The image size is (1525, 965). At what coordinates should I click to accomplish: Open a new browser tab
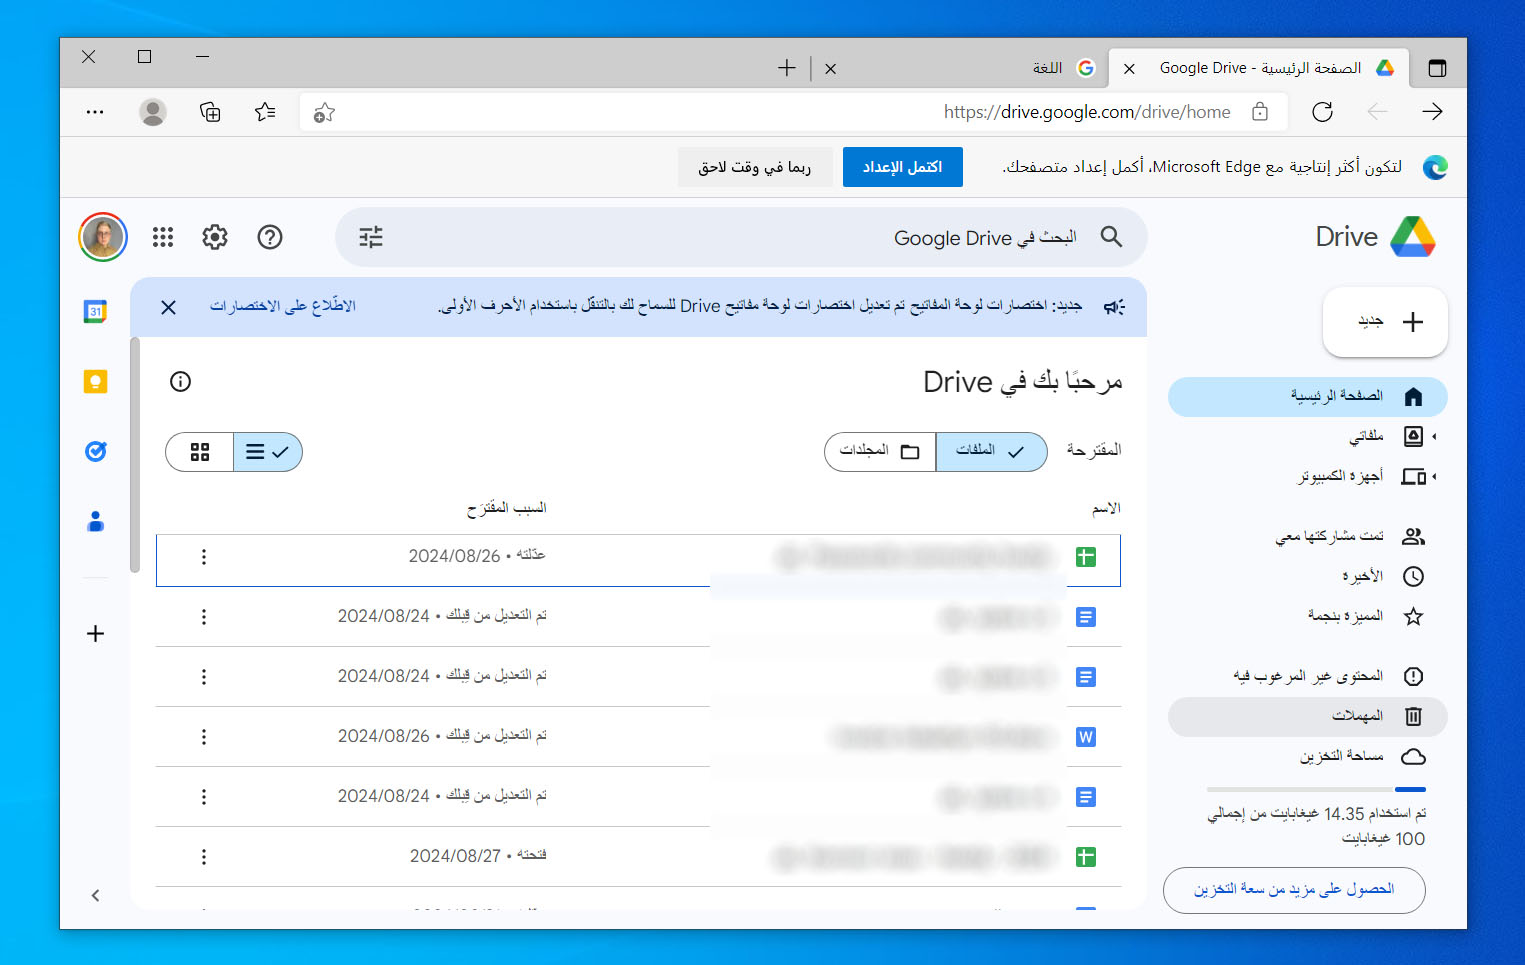coord(787,68)
